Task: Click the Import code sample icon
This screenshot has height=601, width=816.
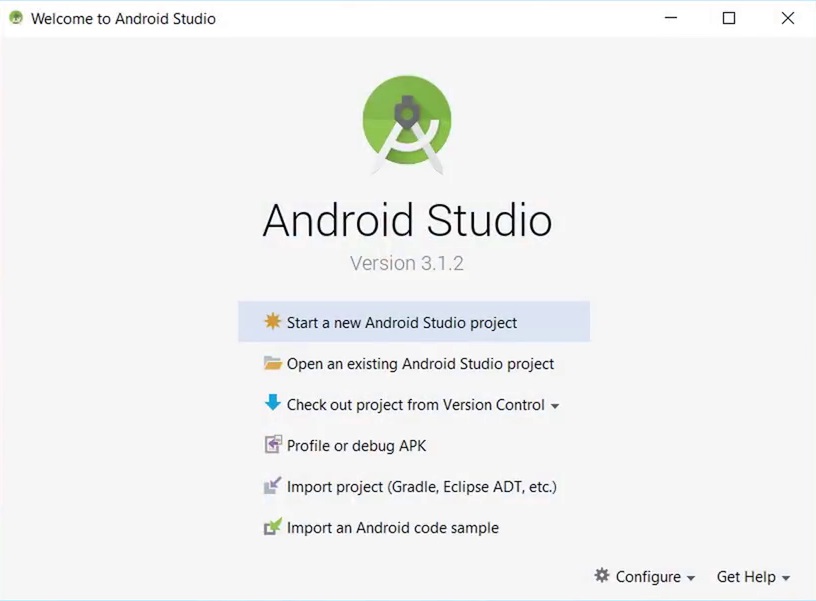Action: 272,527
